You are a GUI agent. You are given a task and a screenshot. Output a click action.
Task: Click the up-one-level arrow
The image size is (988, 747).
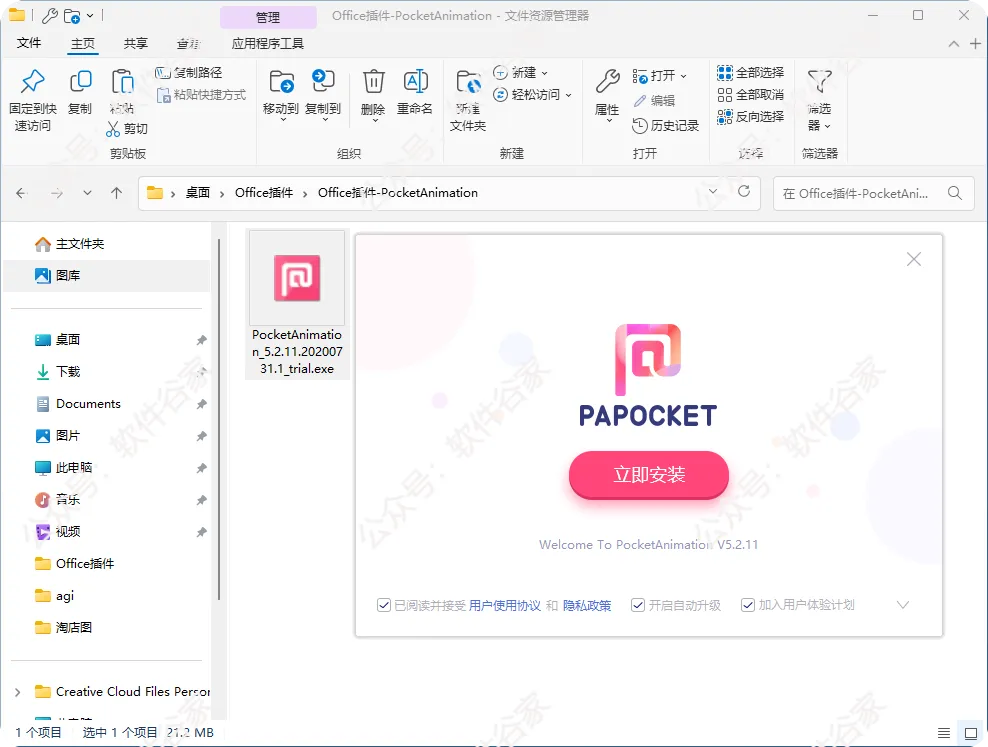(x=117, y=193)
